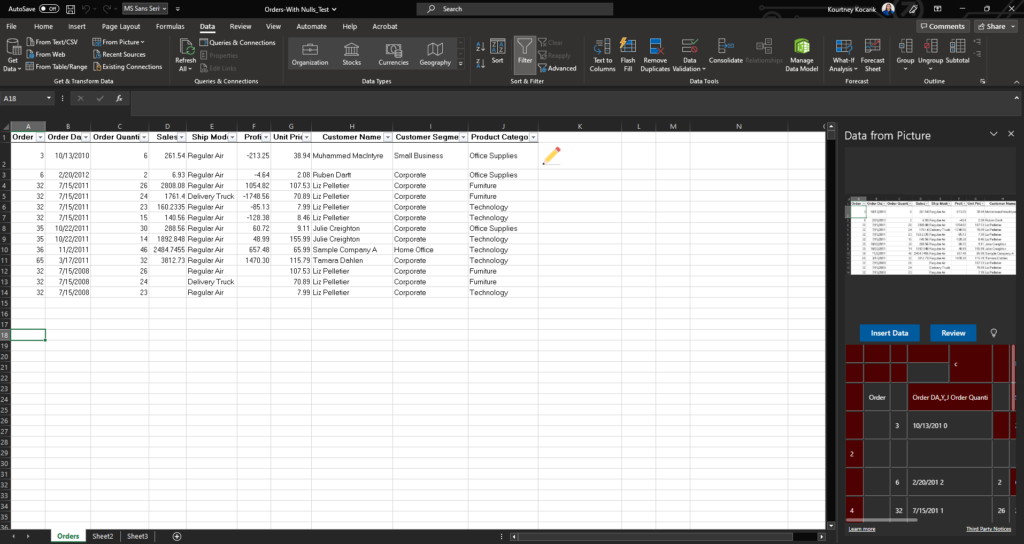Close the Data from Picture pane
This screenshot has width=1024, height=544.
click(x=1011, y=134)
